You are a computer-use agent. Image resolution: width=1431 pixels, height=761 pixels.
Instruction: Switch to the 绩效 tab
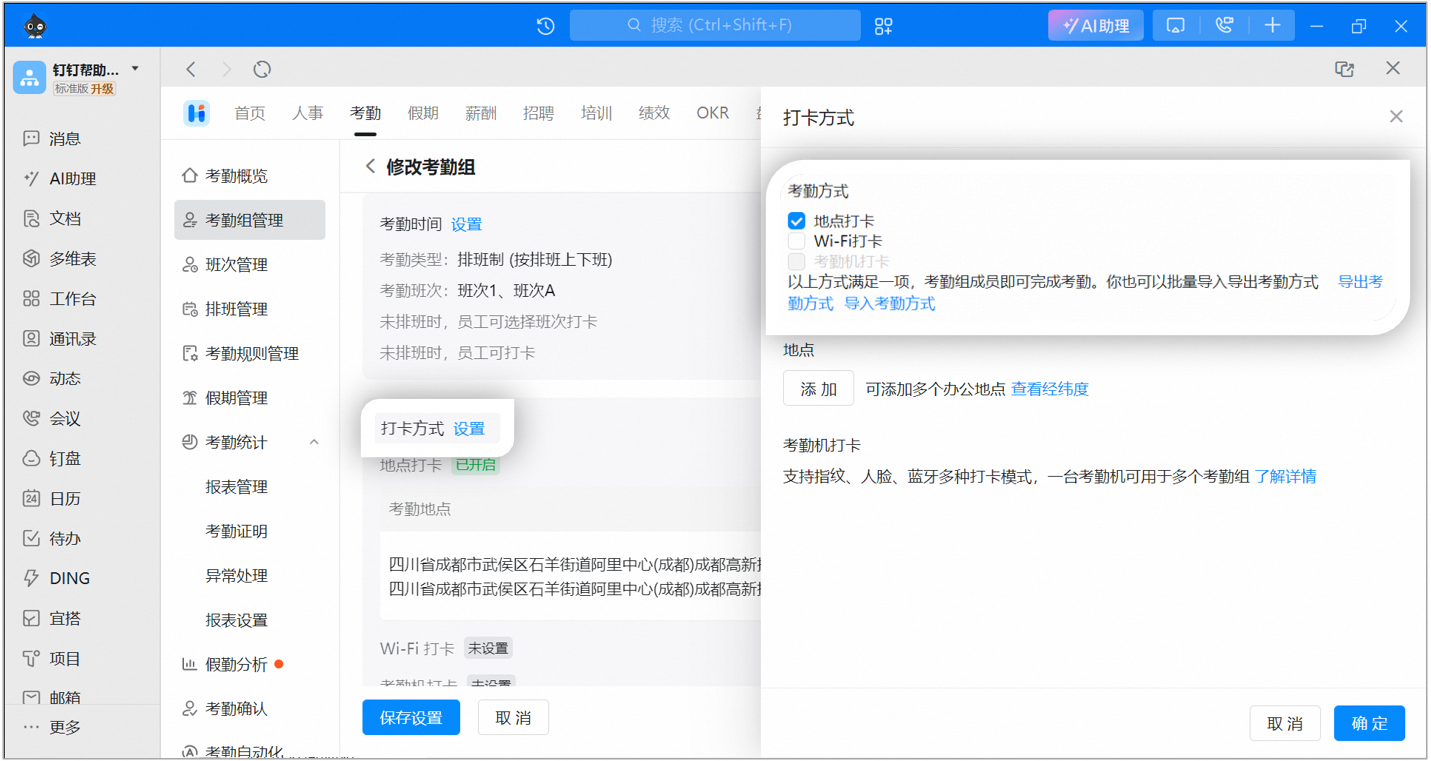coord(654,113)
